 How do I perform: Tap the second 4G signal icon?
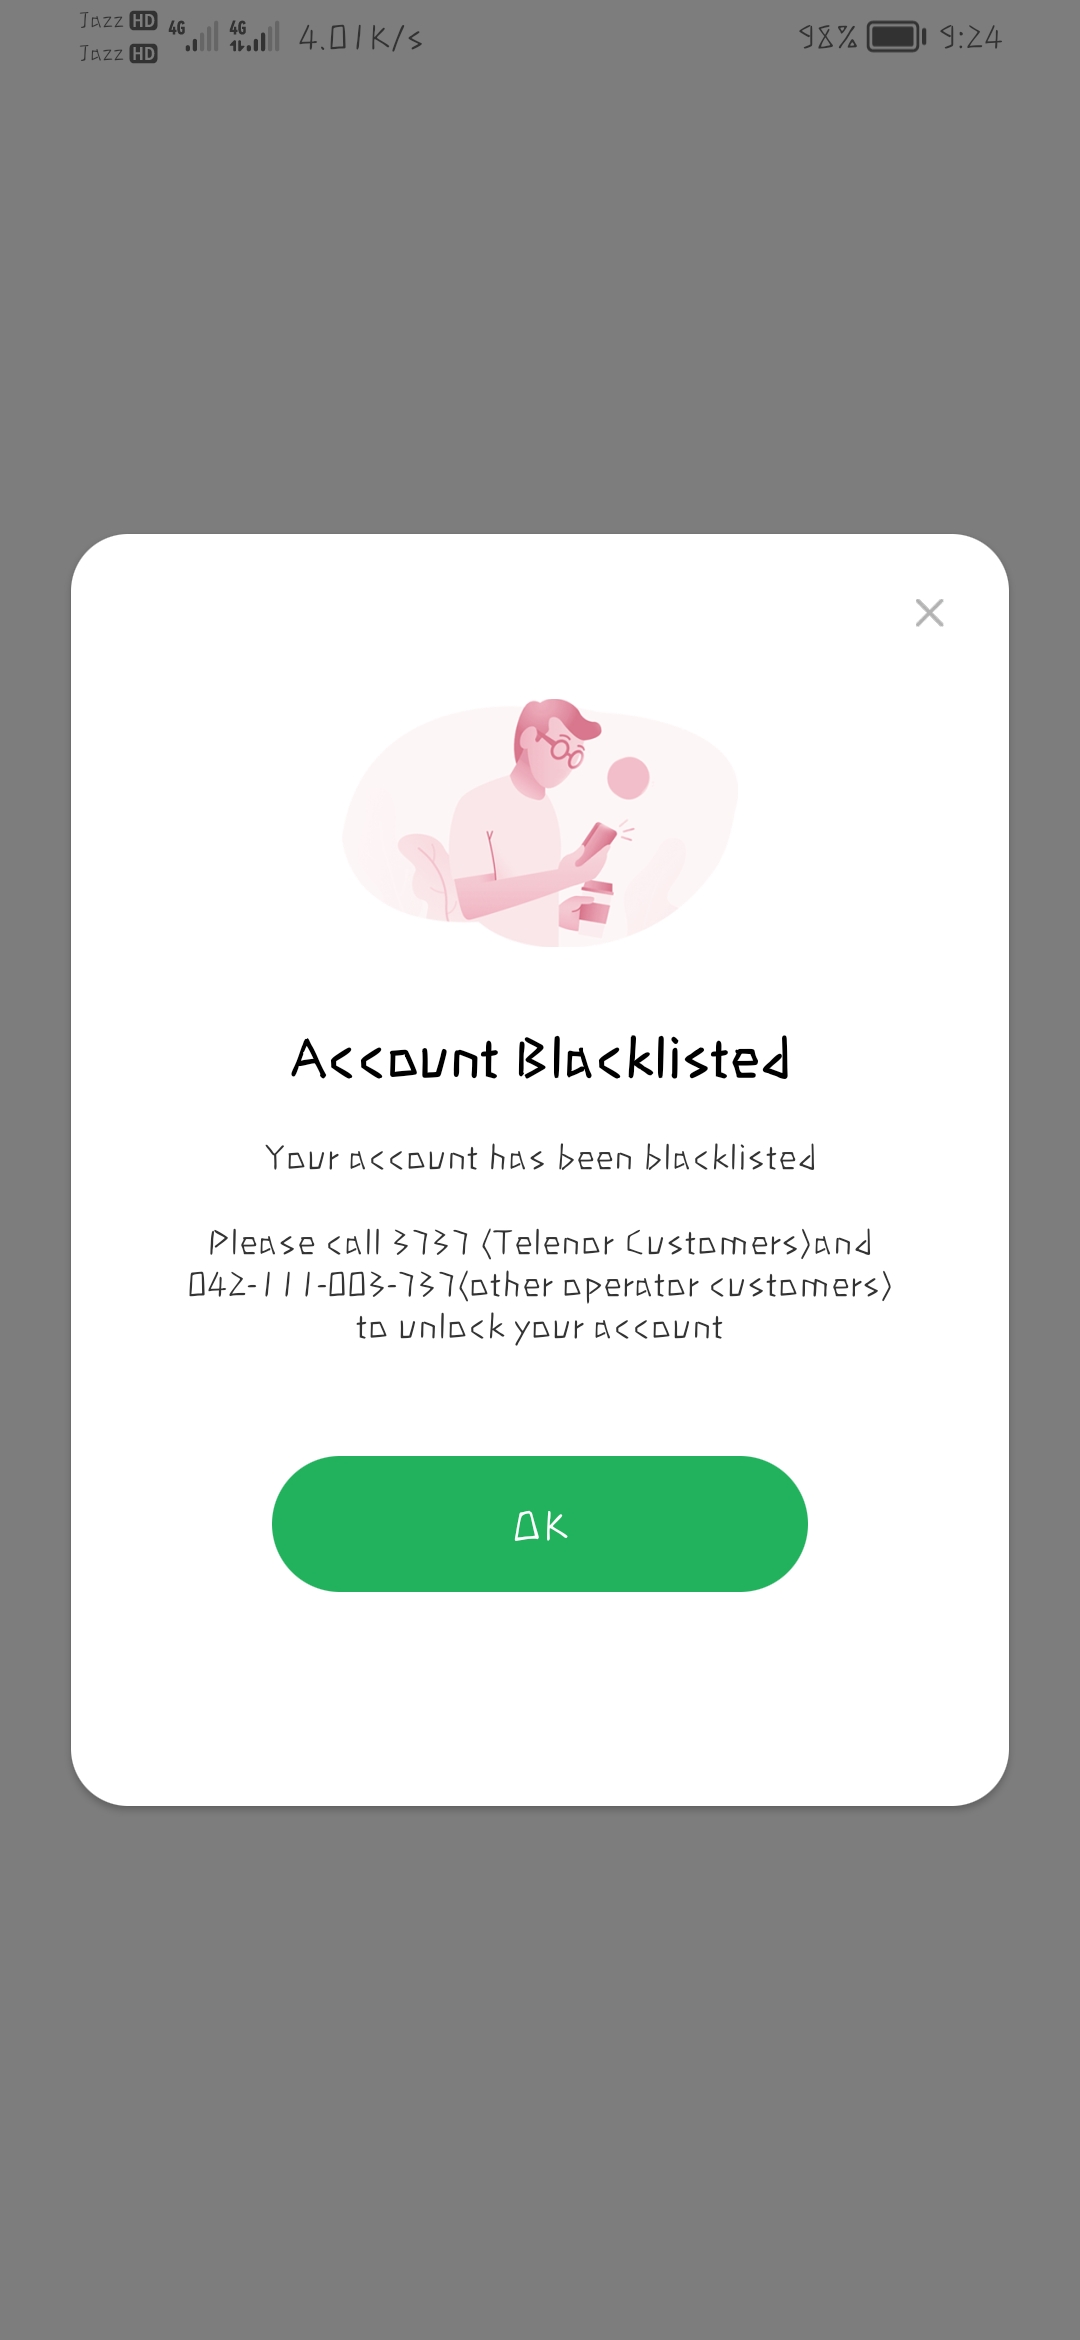tap(254, 36)
